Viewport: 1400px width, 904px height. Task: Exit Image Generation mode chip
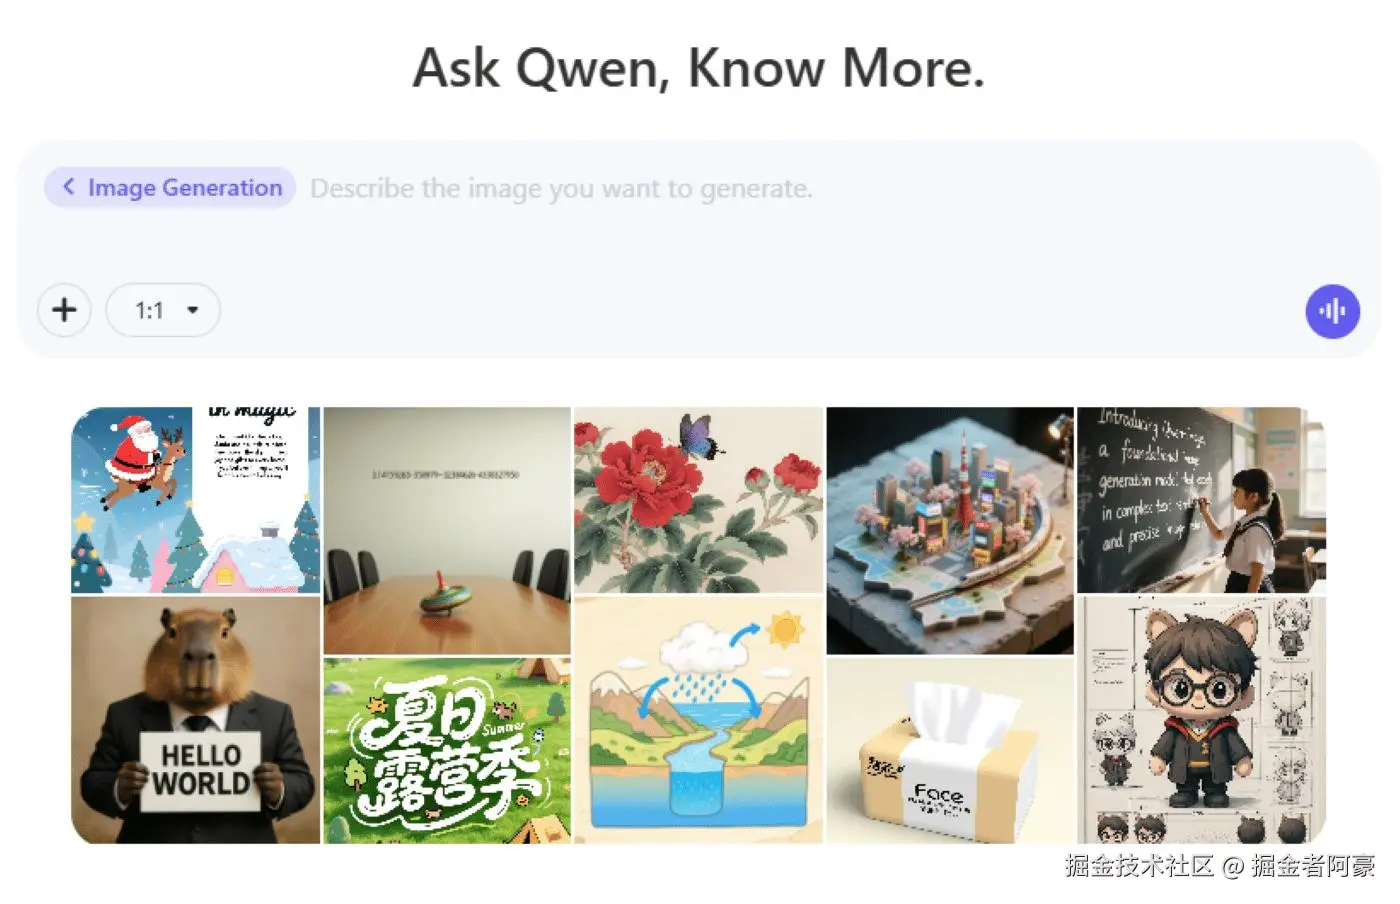[170, 187]
